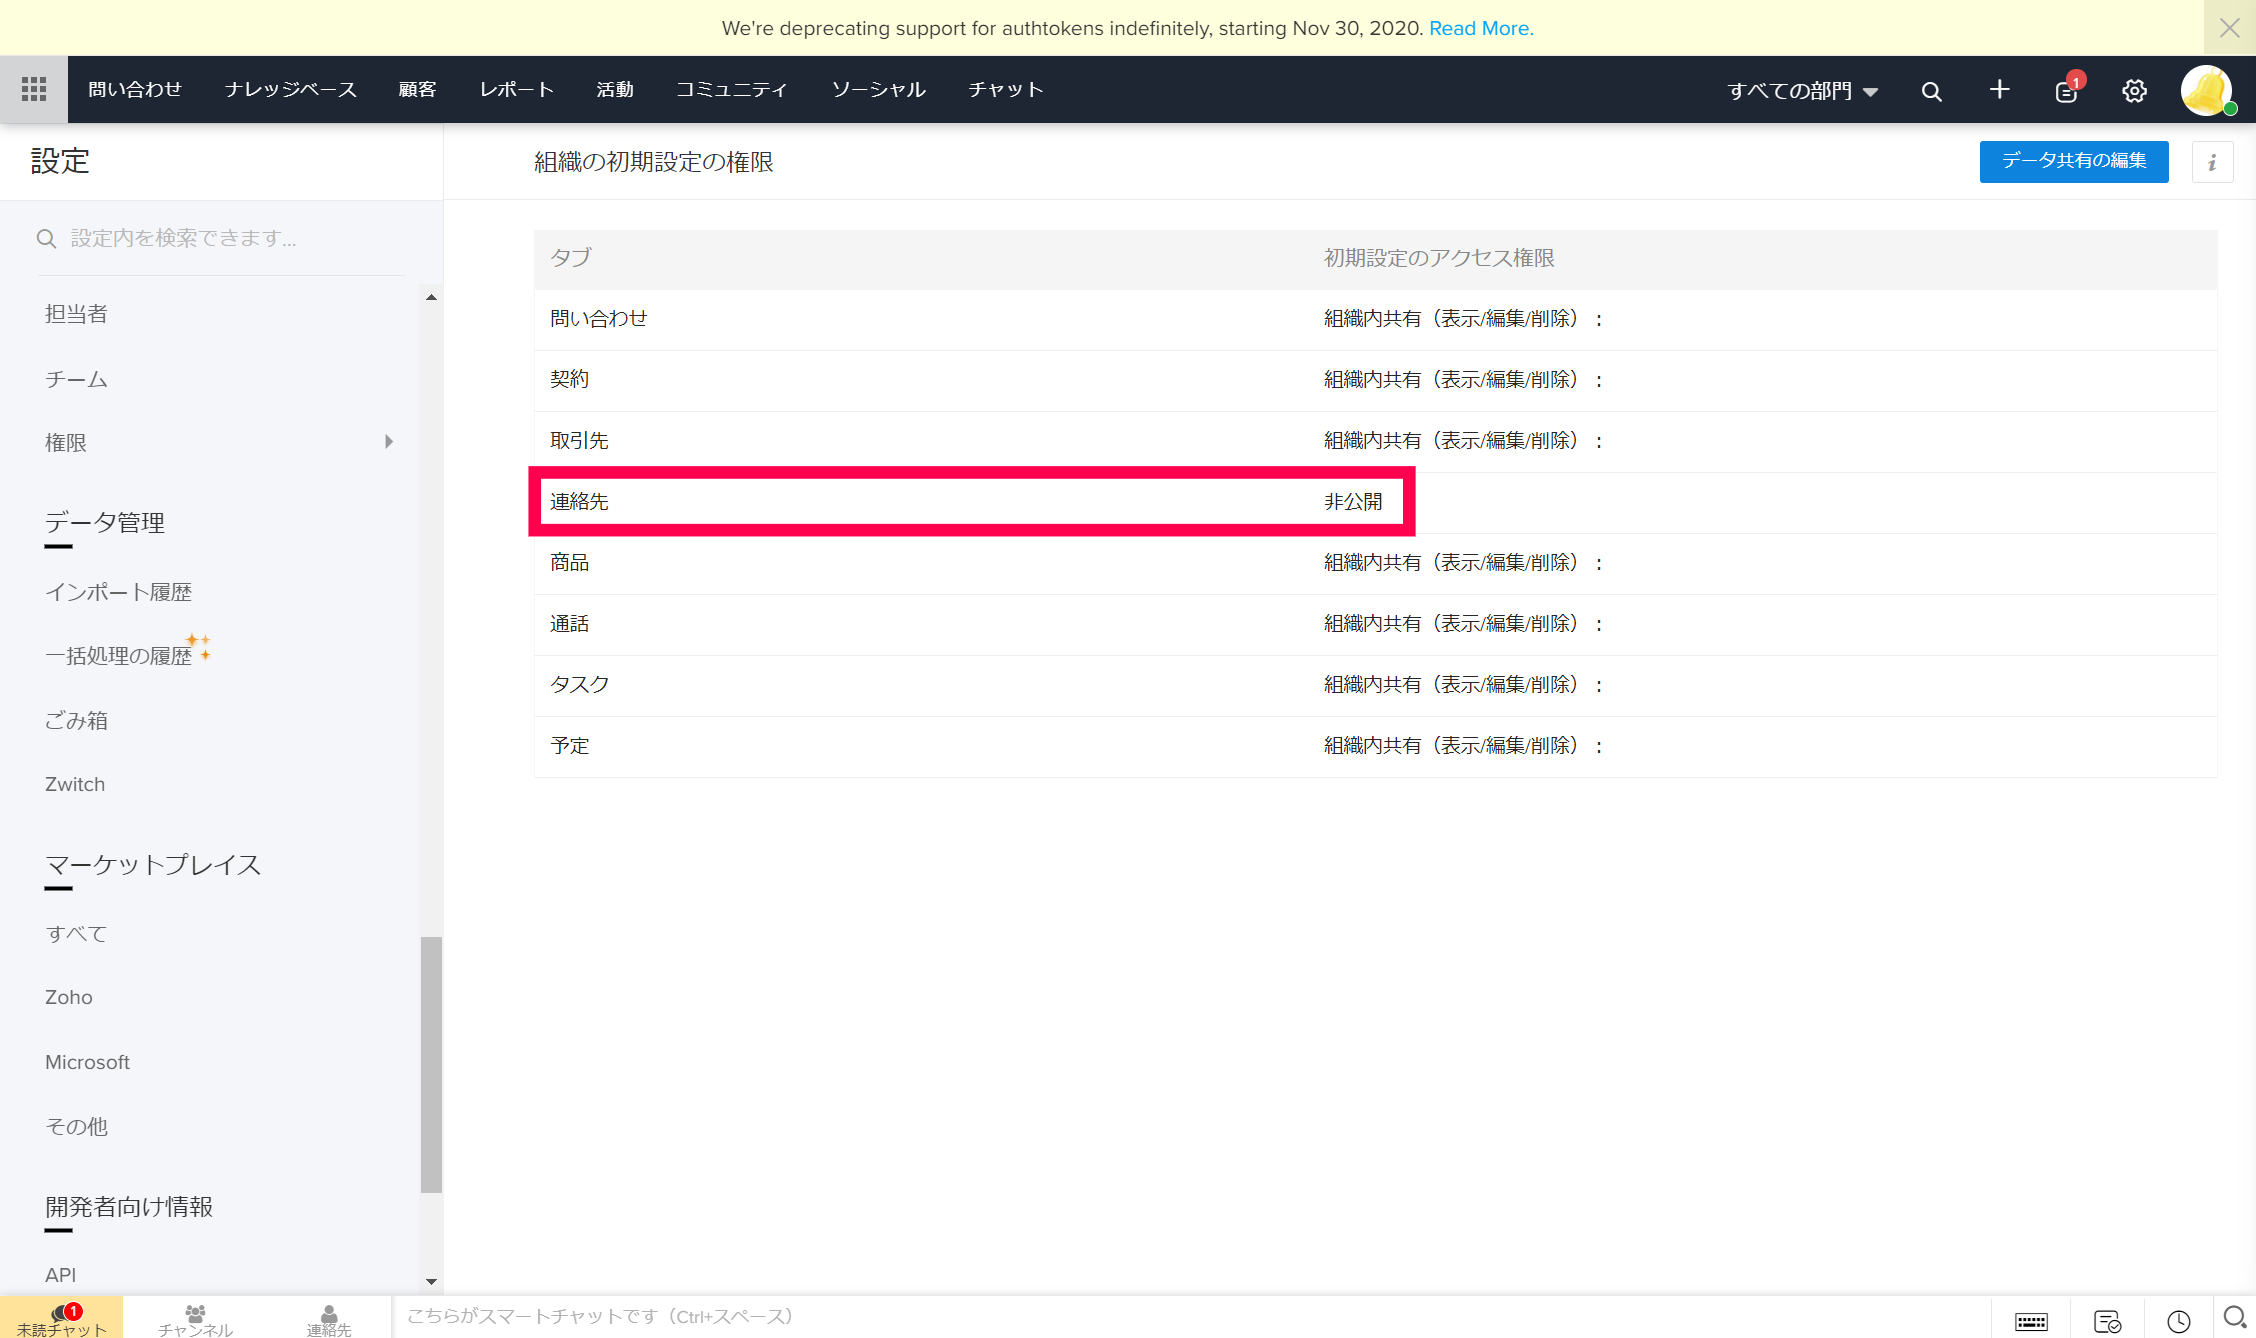Click the データ共有の編集 button

pyautogui.click(x=2073, y=161)
